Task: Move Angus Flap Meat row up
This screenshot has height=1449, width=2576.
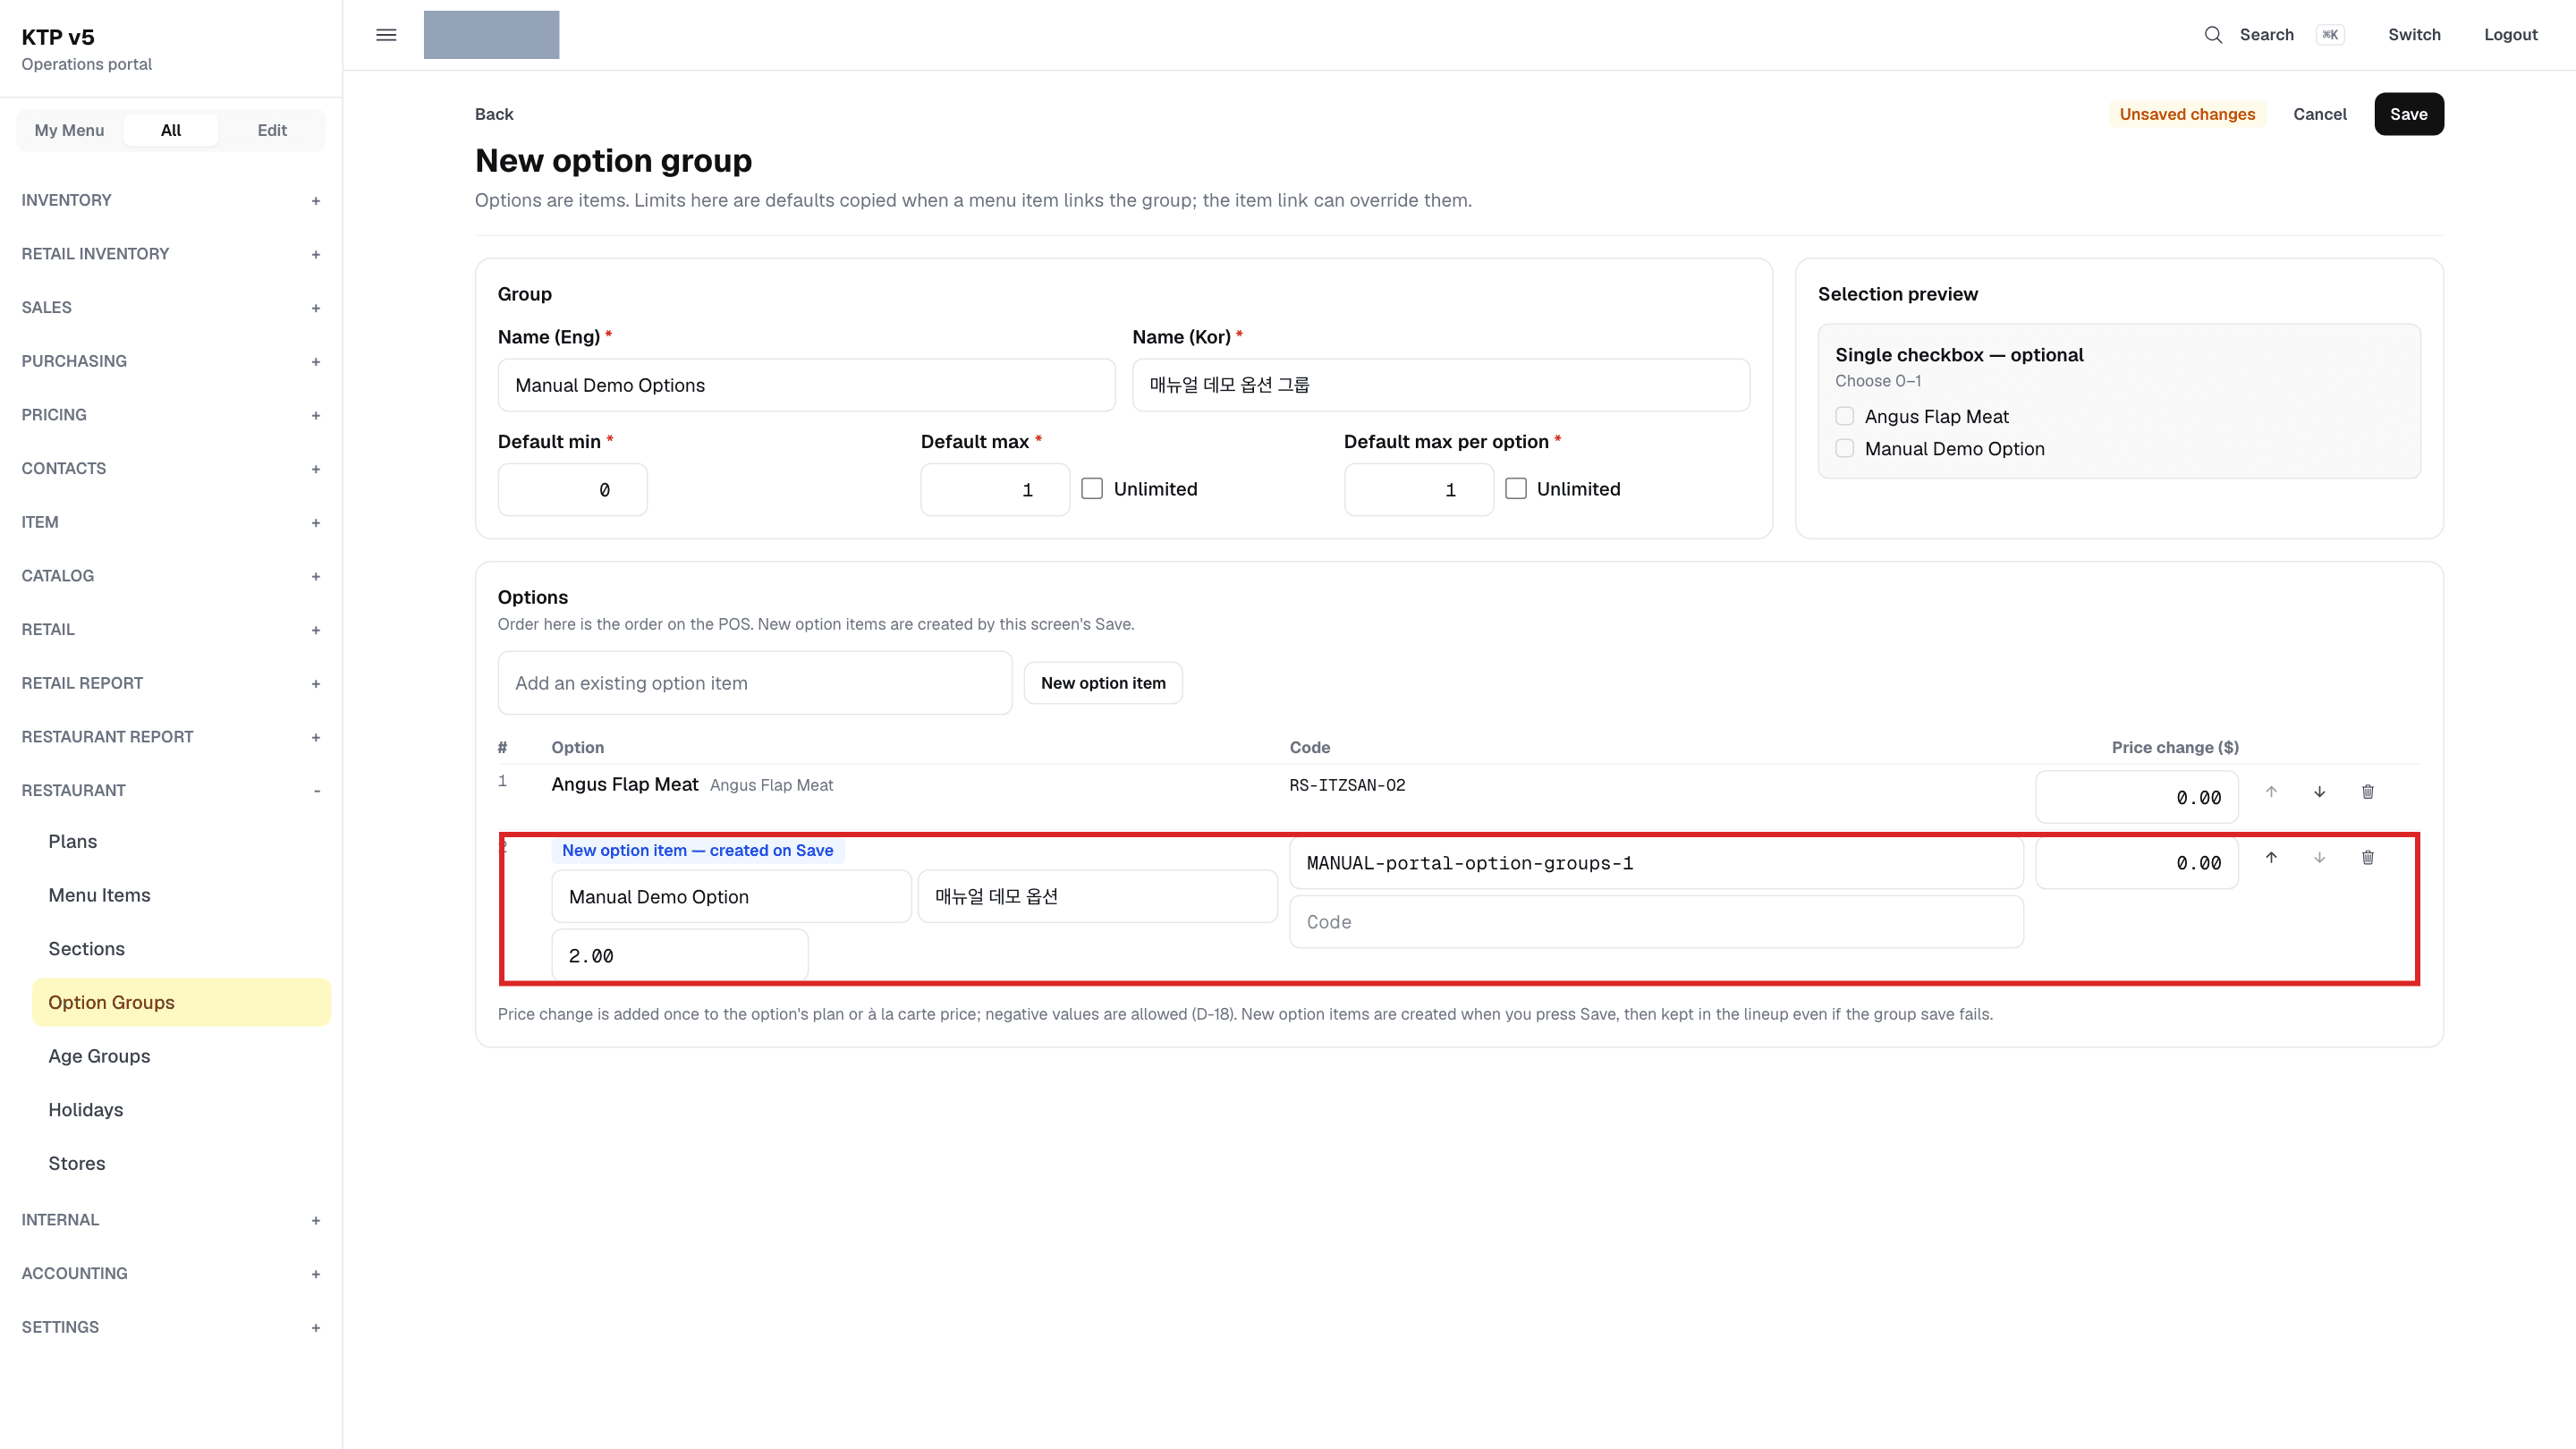Action: click(x=2271, y=792)
